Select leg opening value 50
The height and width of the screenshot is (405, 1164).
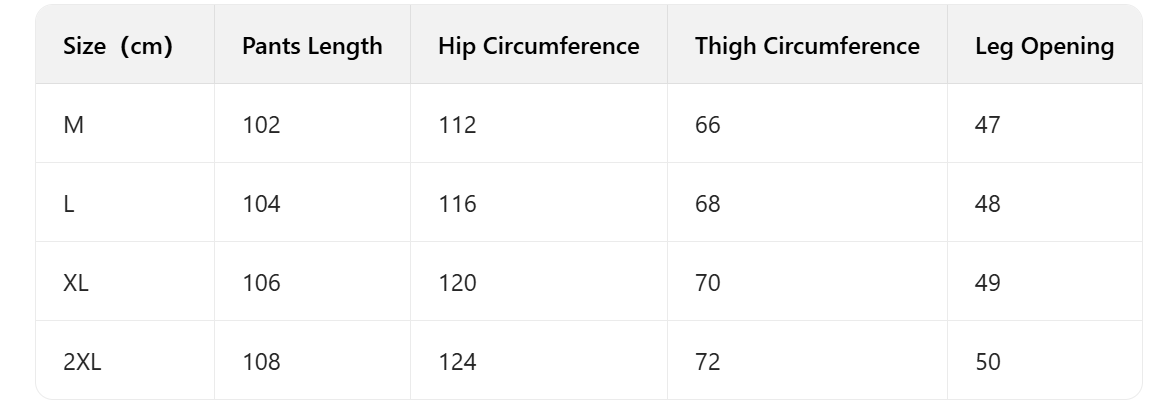988,362
